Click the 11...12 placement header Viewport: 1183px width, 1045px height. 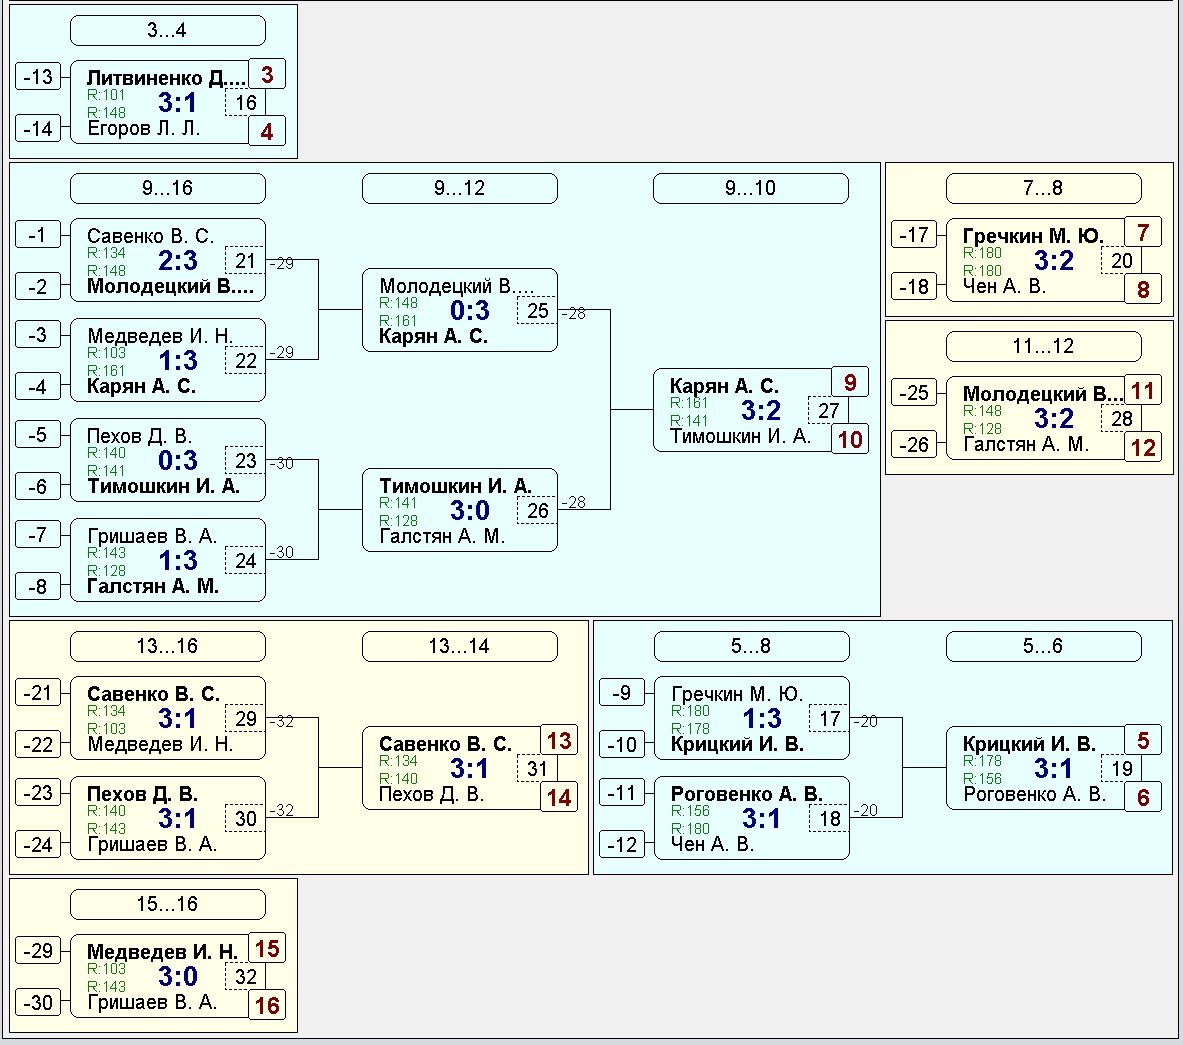1043,346
